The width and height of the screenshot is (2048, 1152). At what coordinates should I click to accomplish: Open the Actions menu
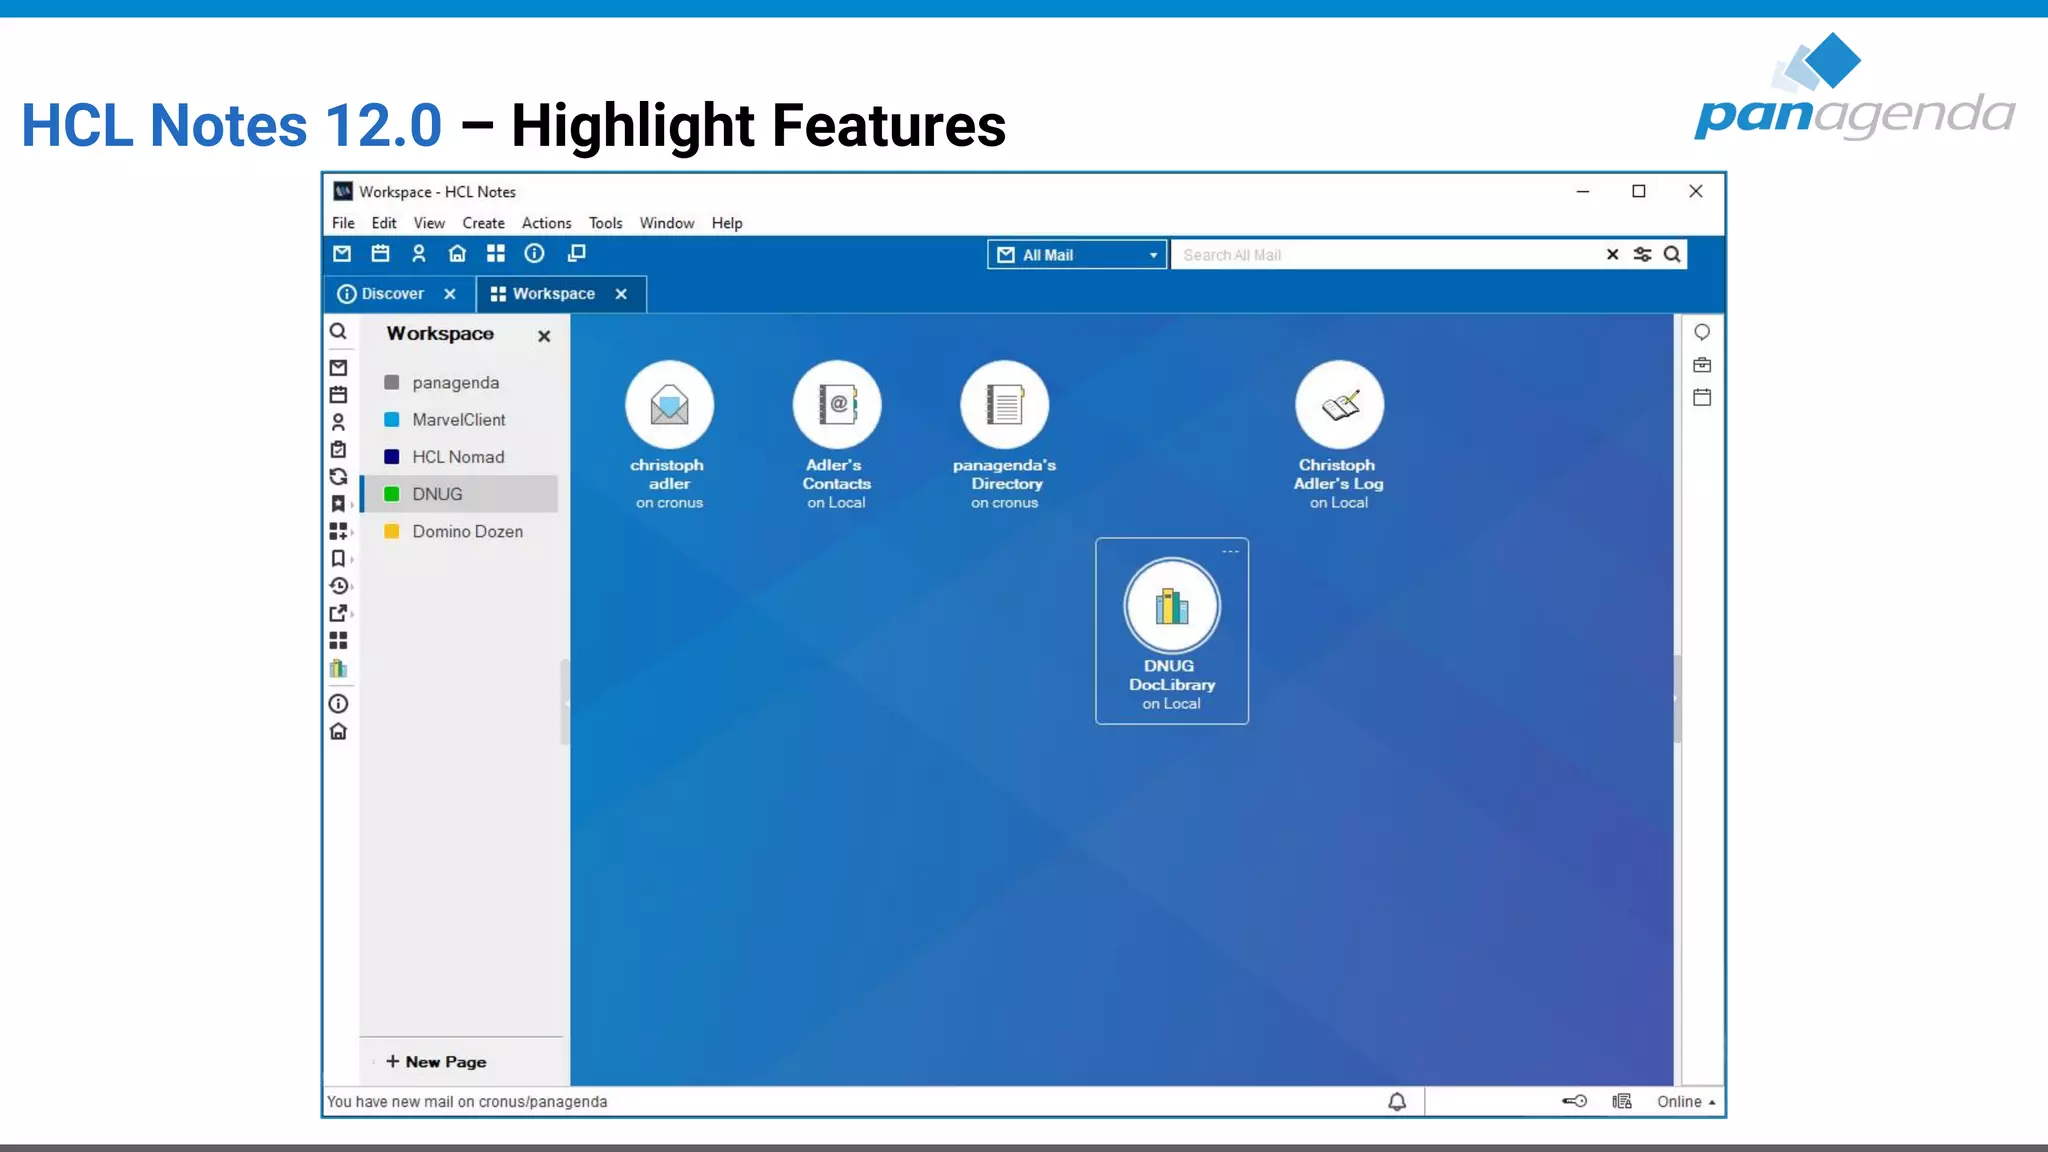[546, 223]
